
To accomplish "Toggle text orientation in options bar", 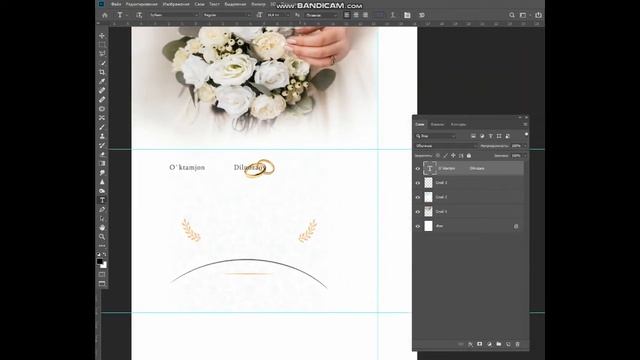I will tap(139, 15).
